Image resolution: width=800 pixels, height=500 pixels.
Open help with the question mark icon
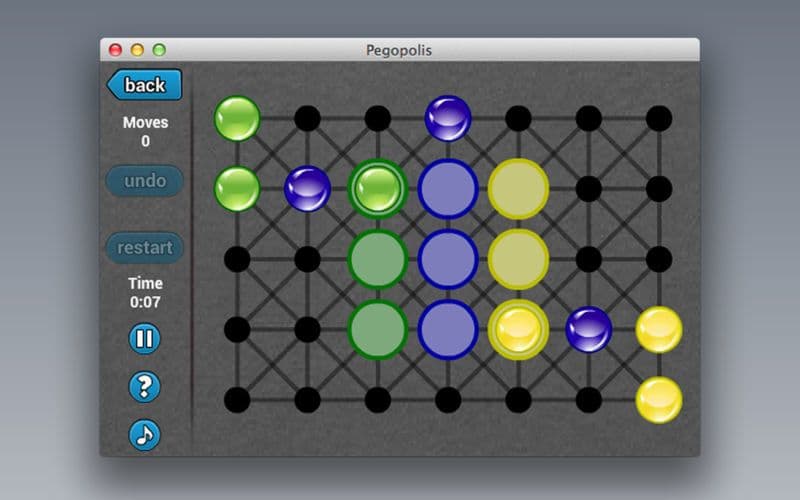144,387
